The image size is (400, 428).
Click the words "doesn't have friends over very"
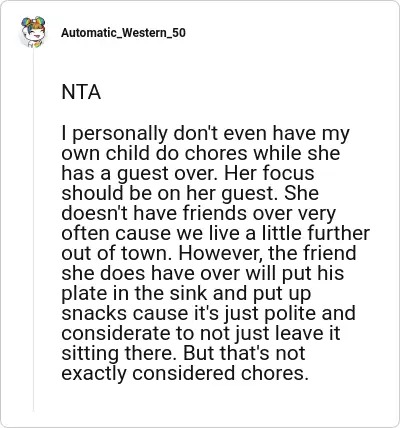coord(199,214)
